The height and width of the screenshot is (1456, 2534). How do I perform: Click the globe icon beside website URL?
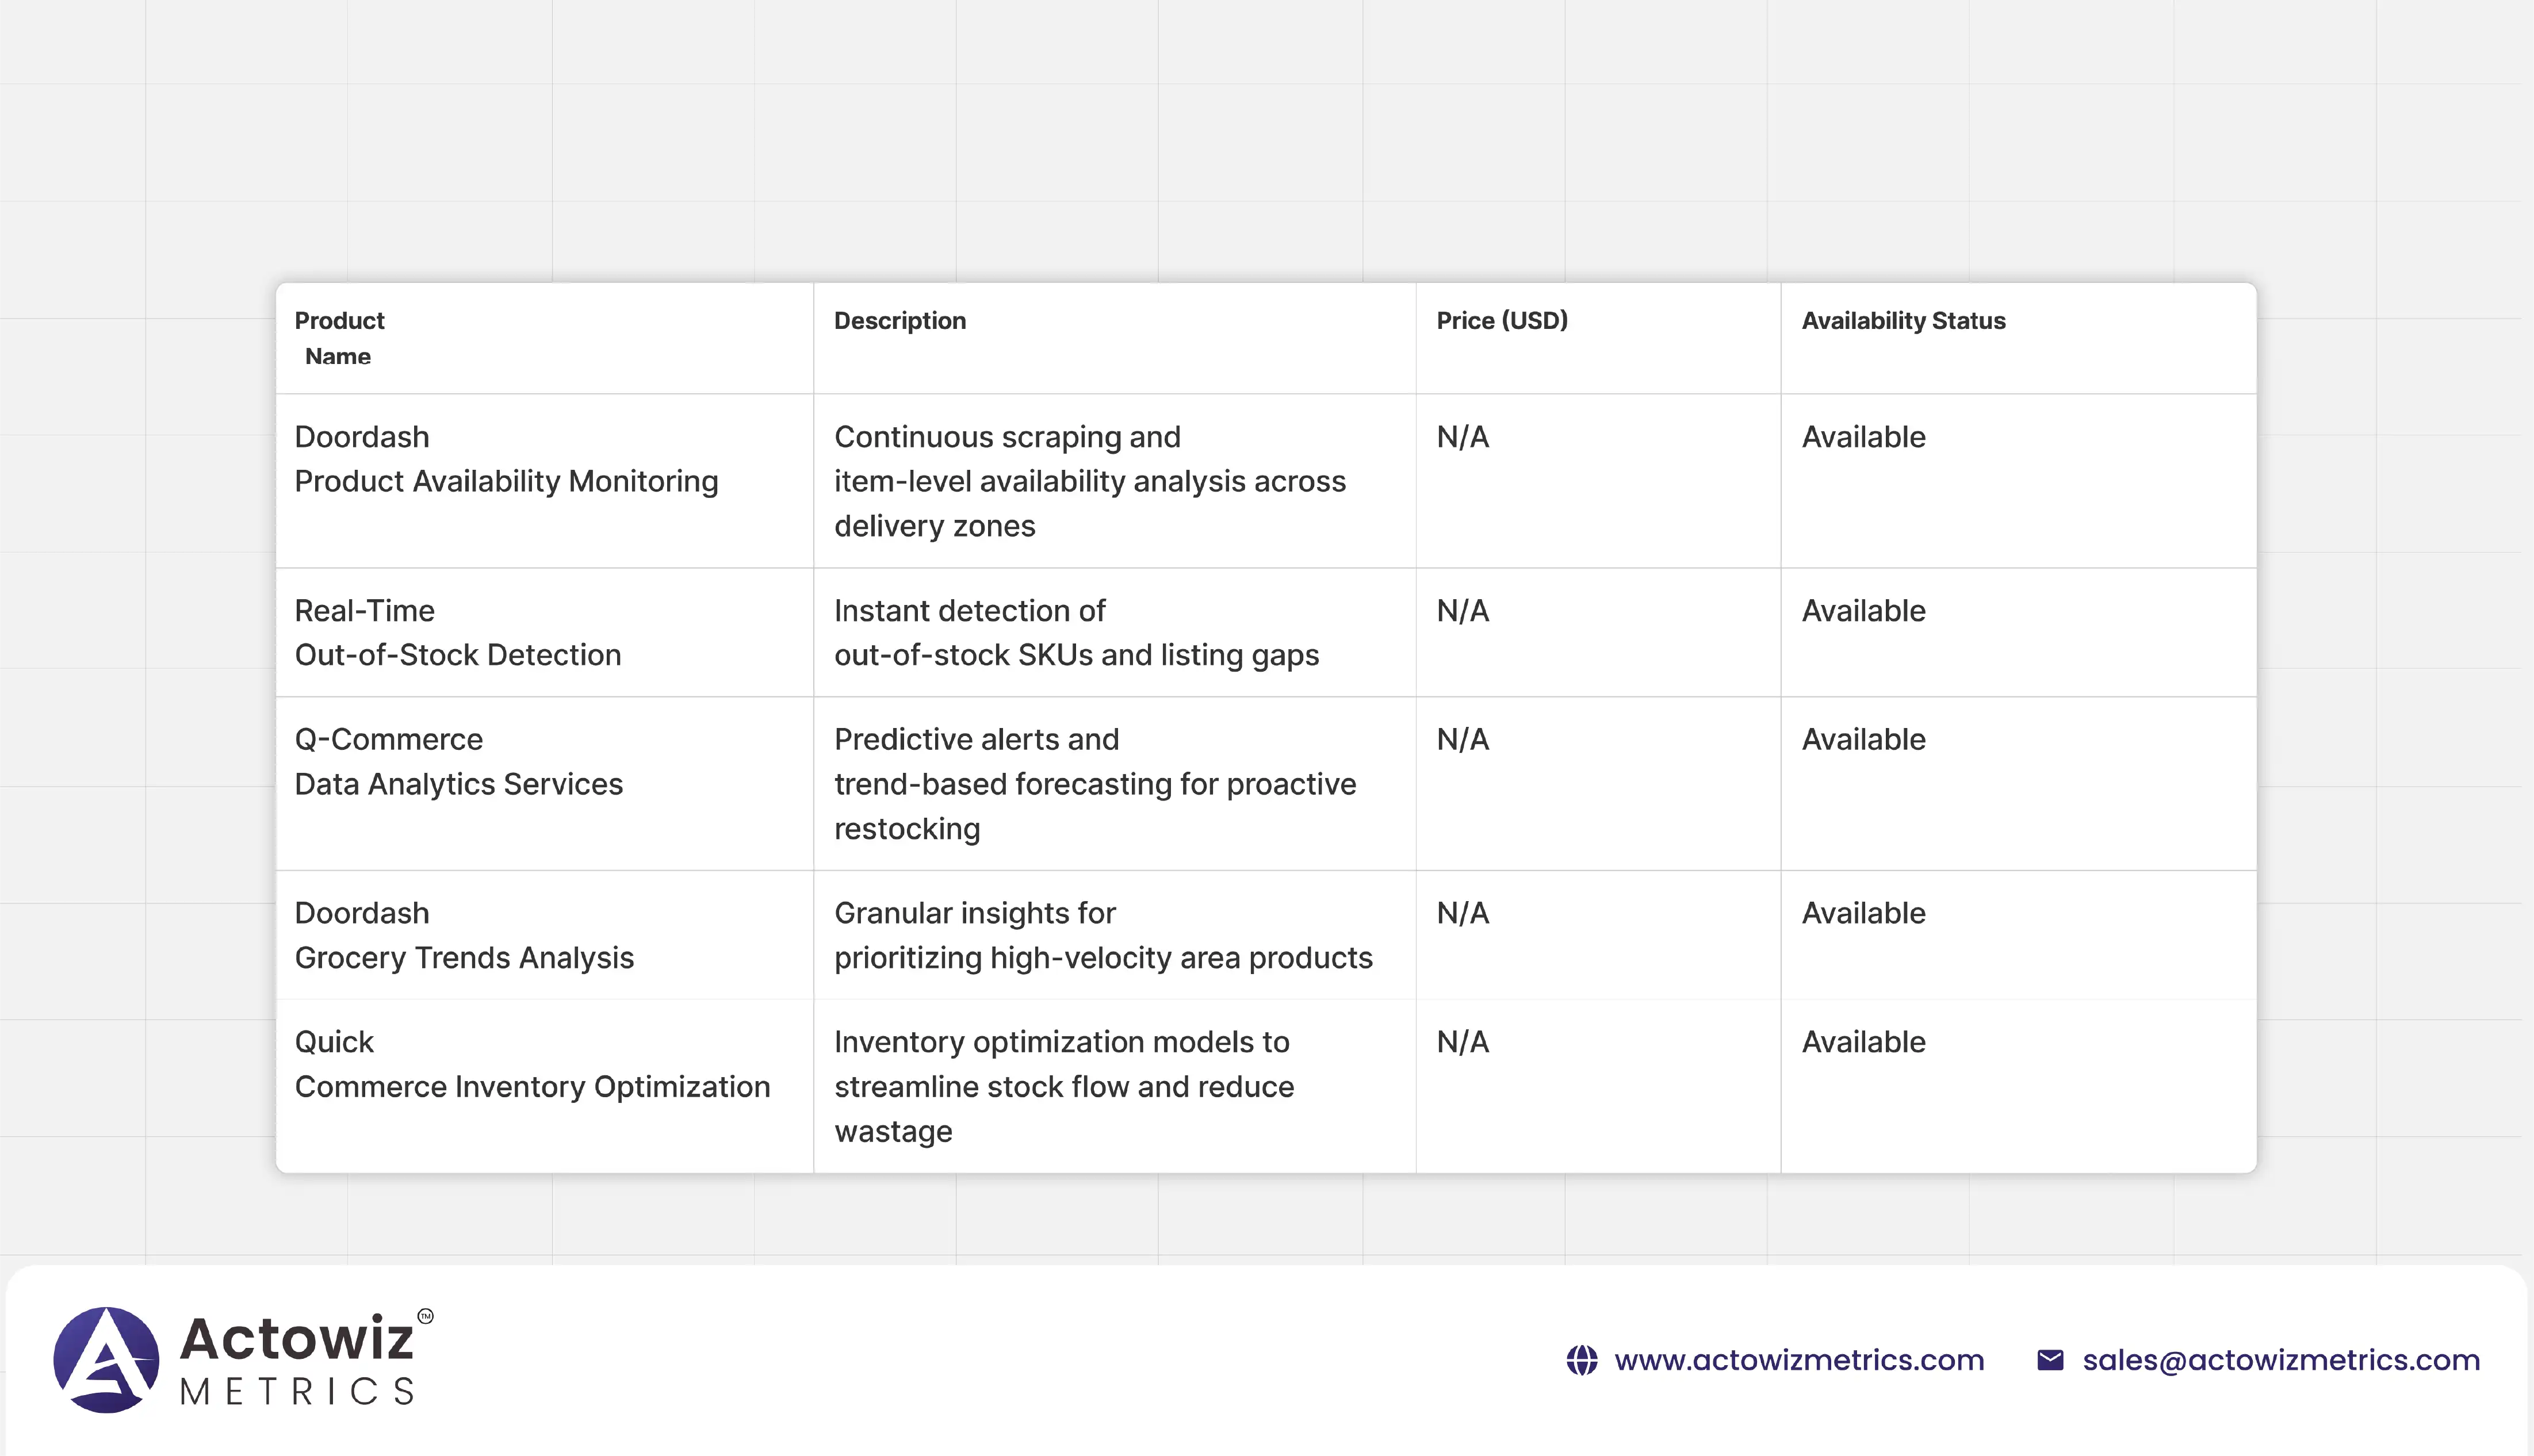(1581, 1360)
